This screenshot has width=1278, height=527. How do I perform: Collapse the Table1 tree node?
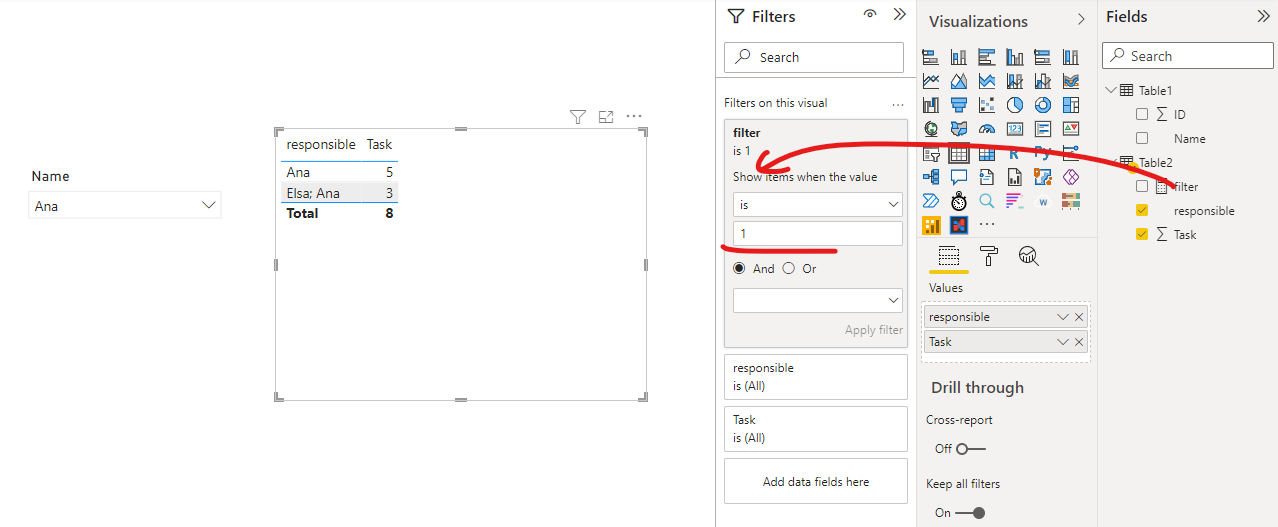(x=1110, y=90)
